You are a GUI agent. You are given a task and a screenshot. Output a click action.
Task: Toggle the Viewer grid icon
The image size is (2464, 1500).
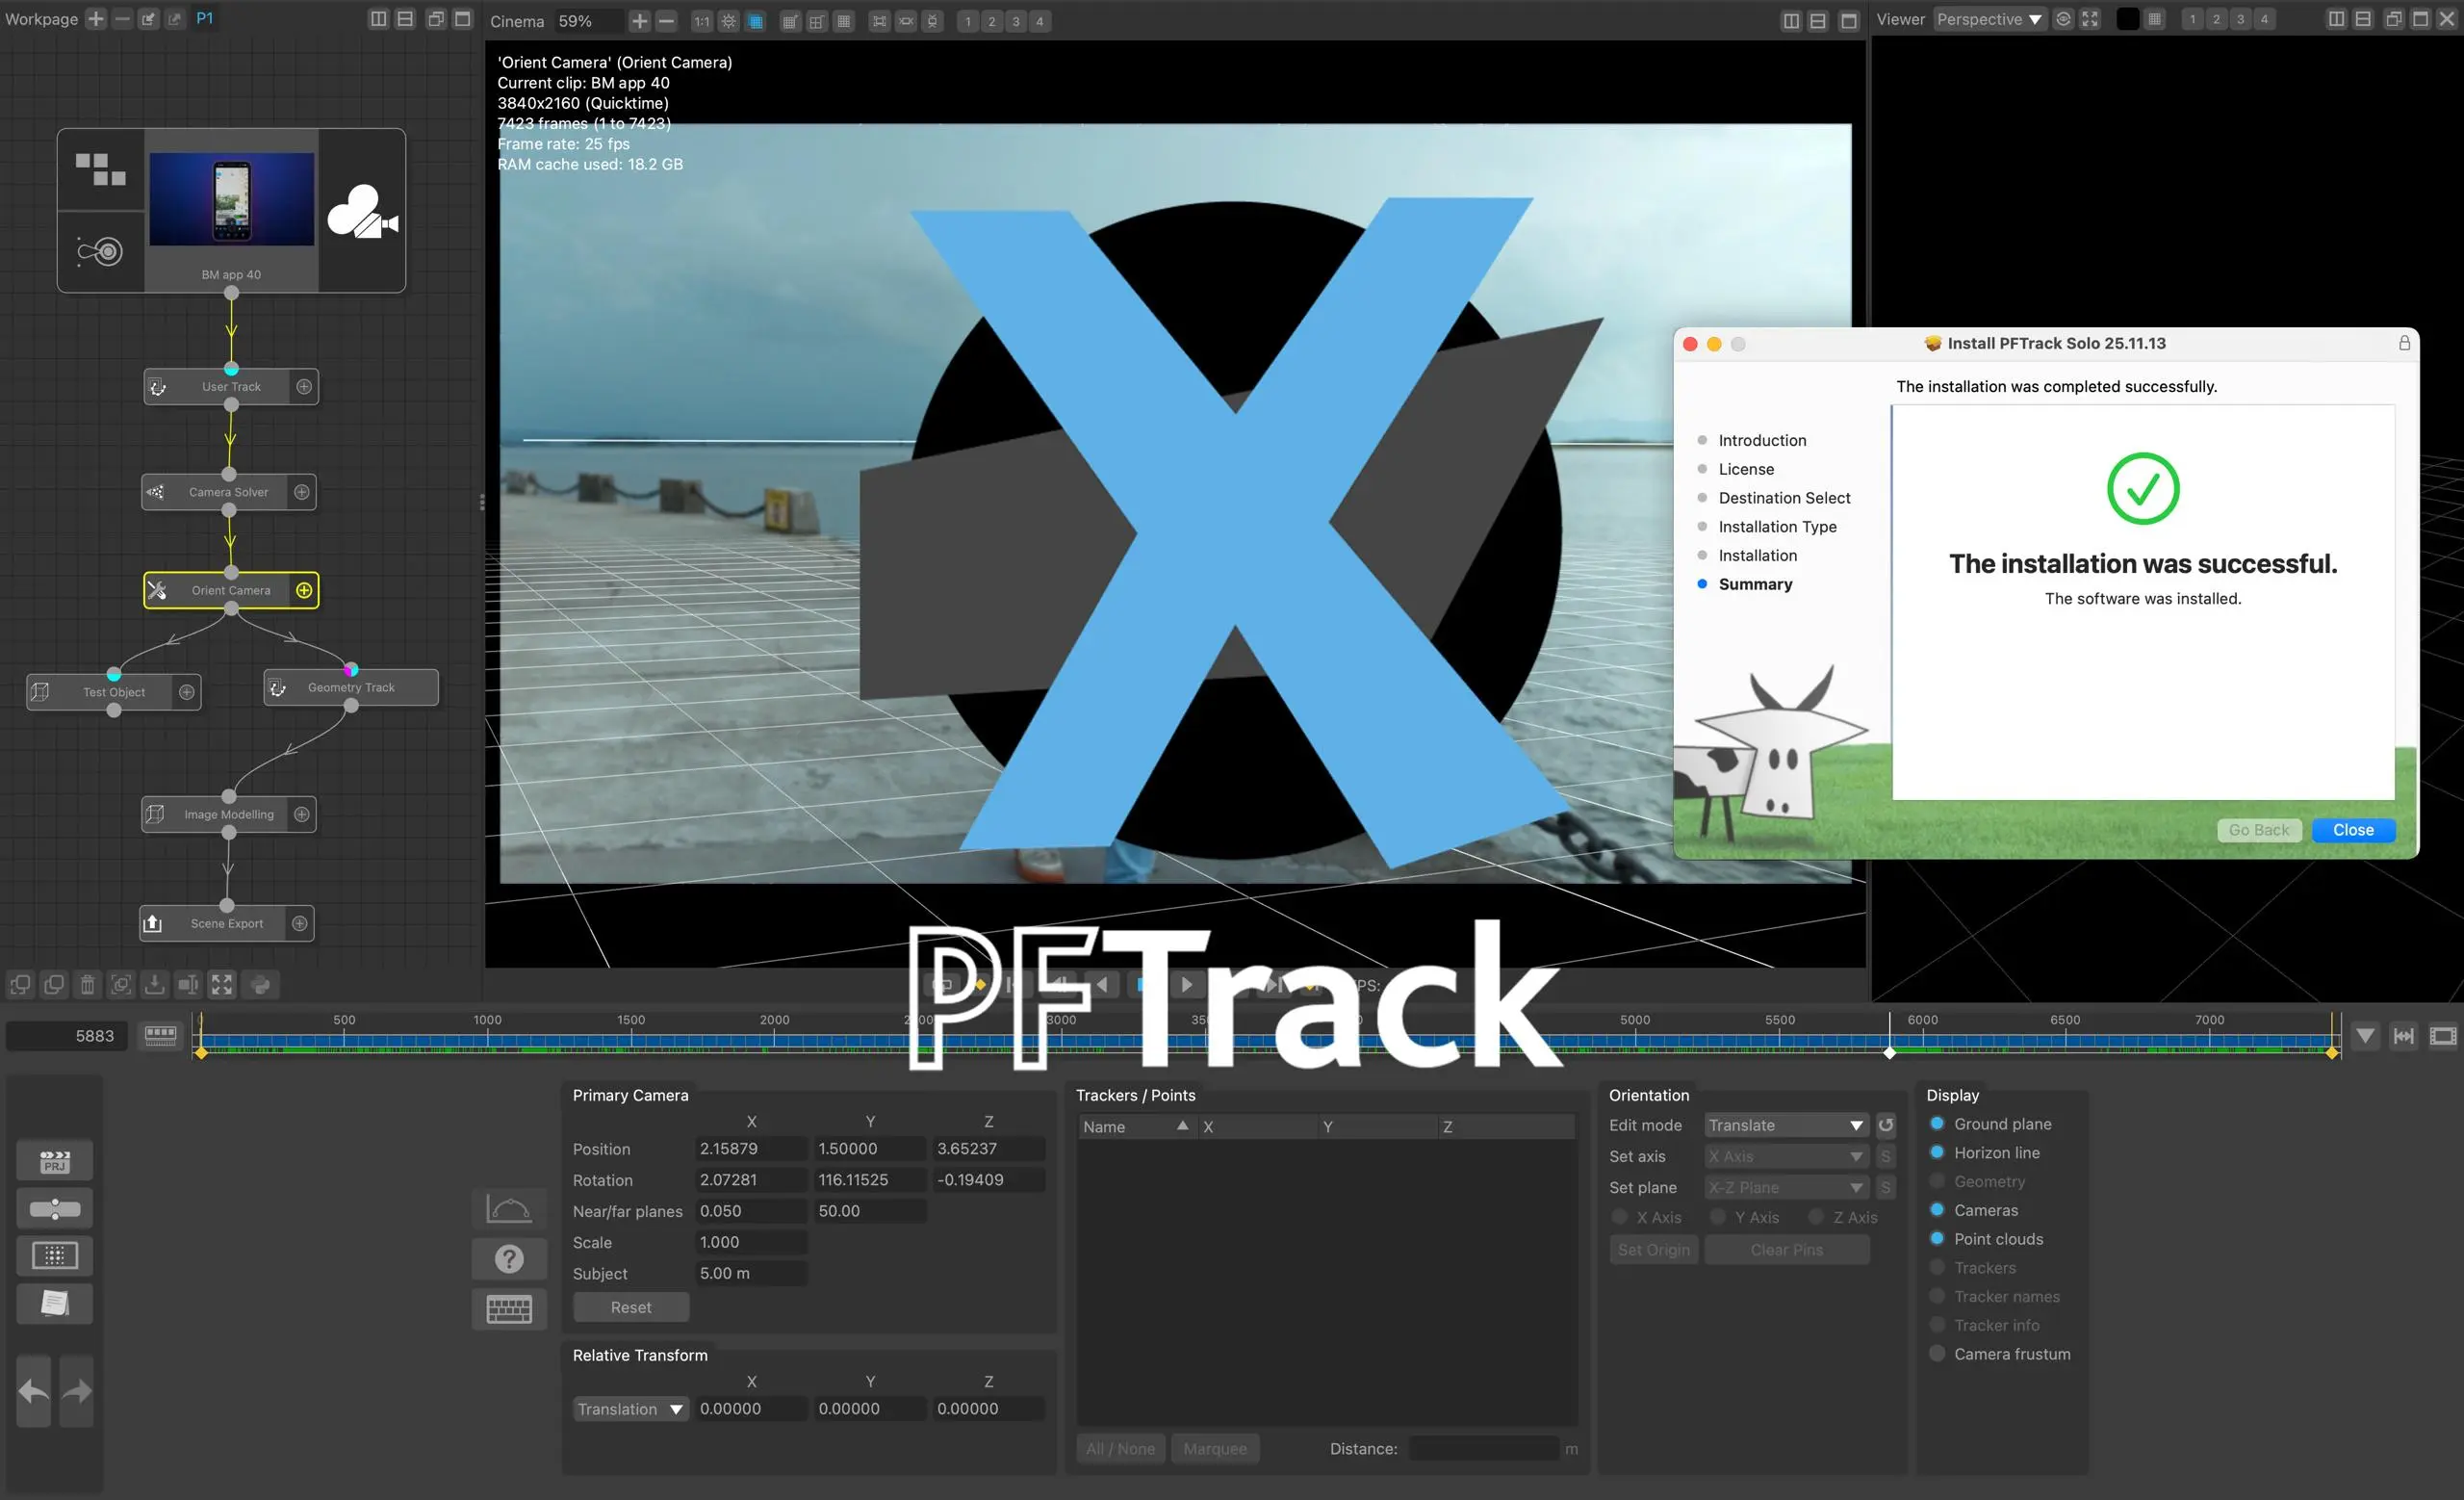click(2155, 19)
